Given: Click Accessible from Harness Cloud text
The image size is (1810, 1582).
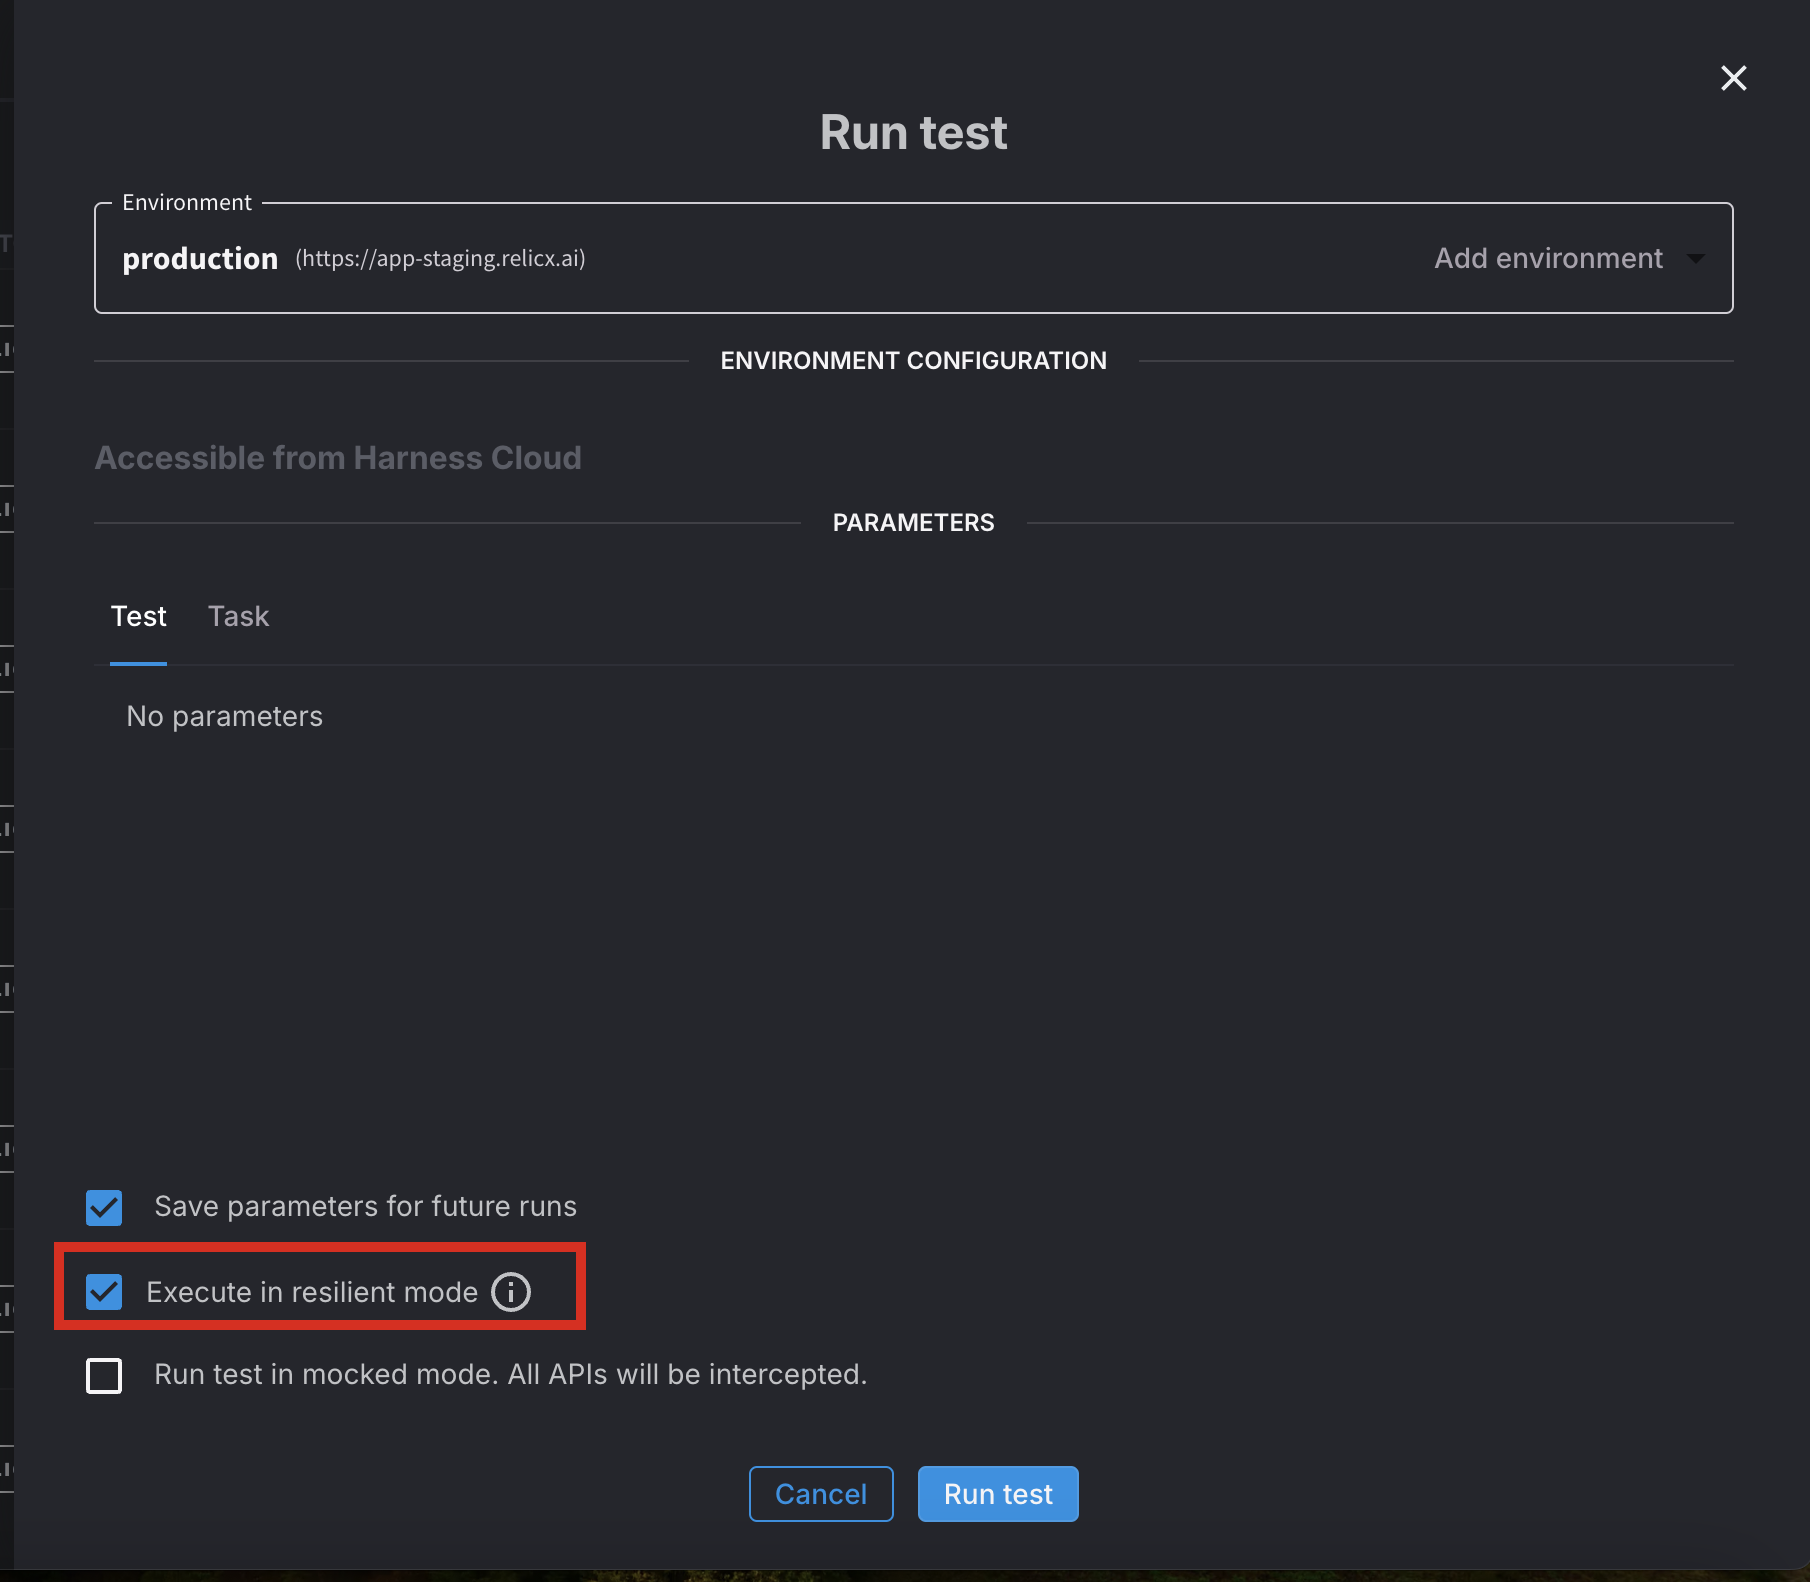Looking at the screenshot, I should click(x=338, y=458).
